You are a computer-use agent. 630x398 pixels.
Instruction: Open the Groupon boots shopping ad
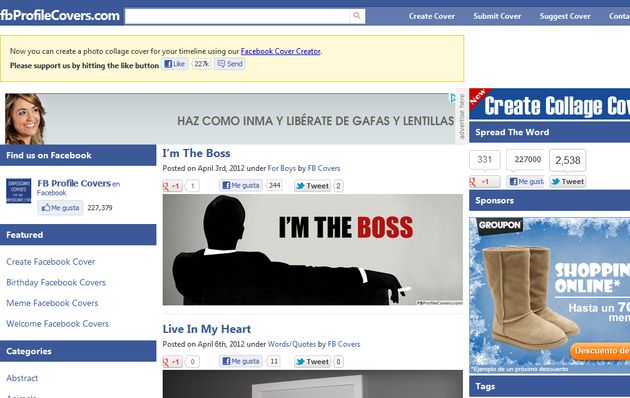click(550, 295)
